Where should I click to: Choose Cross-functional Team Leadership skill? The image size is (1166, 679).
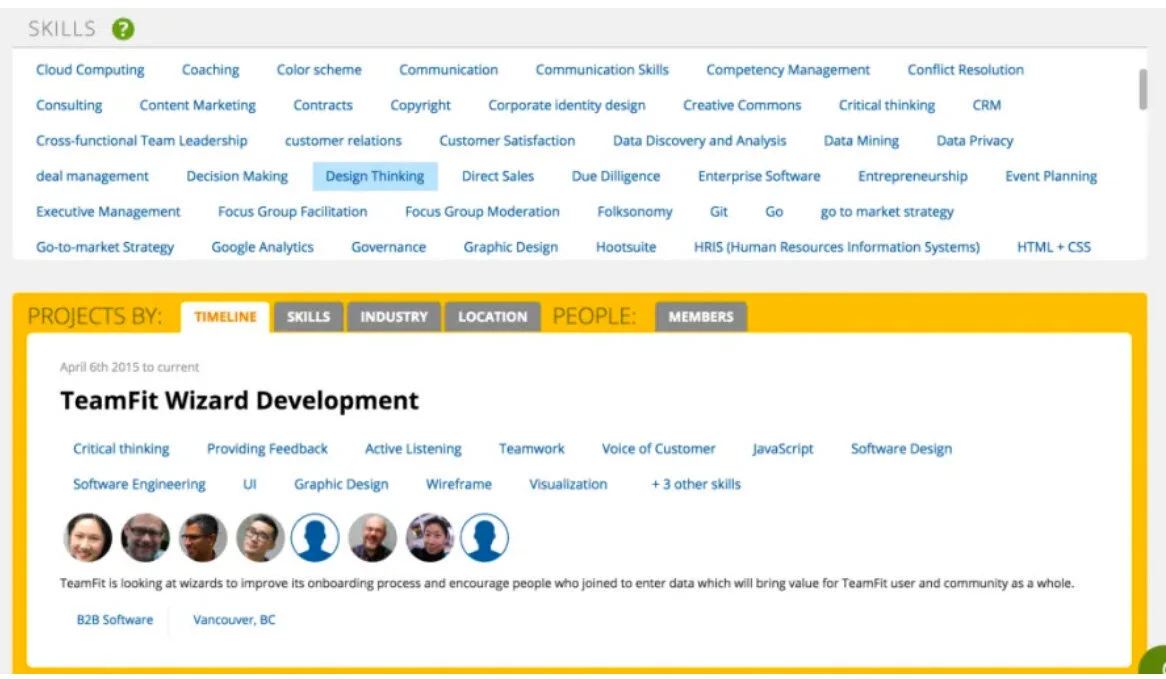pyautogui.click(x=141, y=141)
